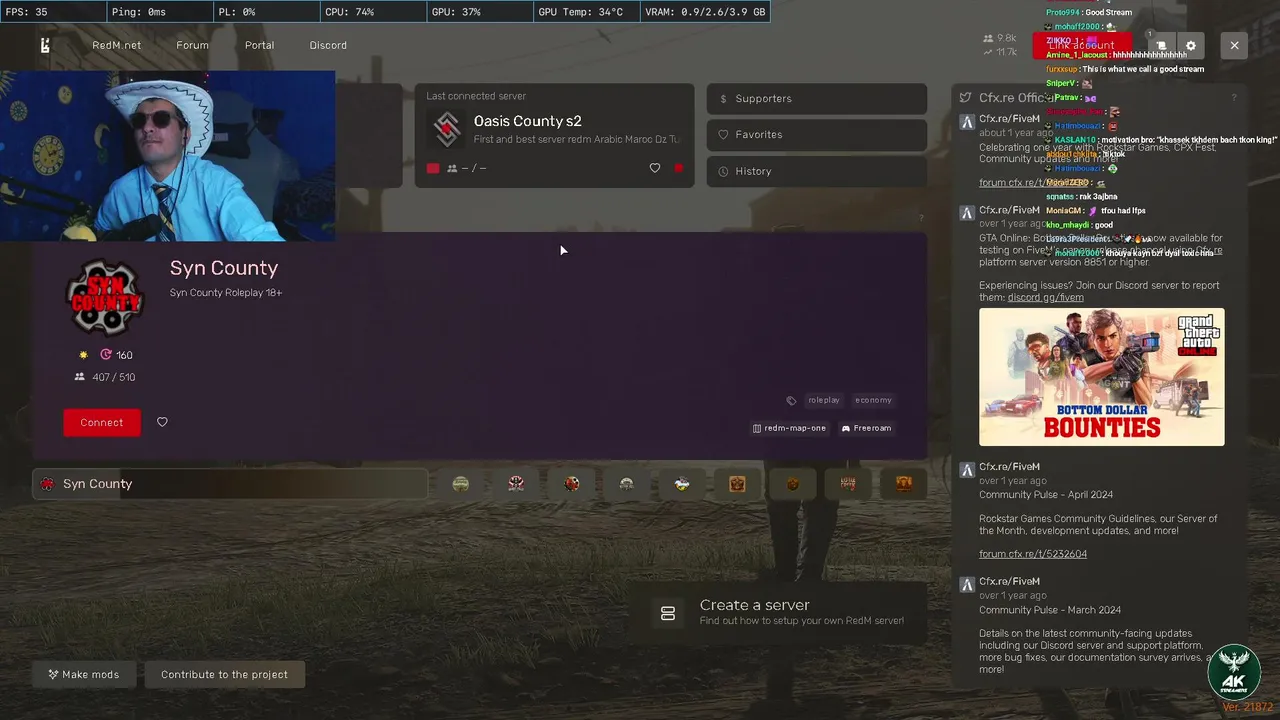This screenshot has width=1280, height=720.
Task: Open the Bottom Dollar Bounties image
Action: coord(1101,377)
